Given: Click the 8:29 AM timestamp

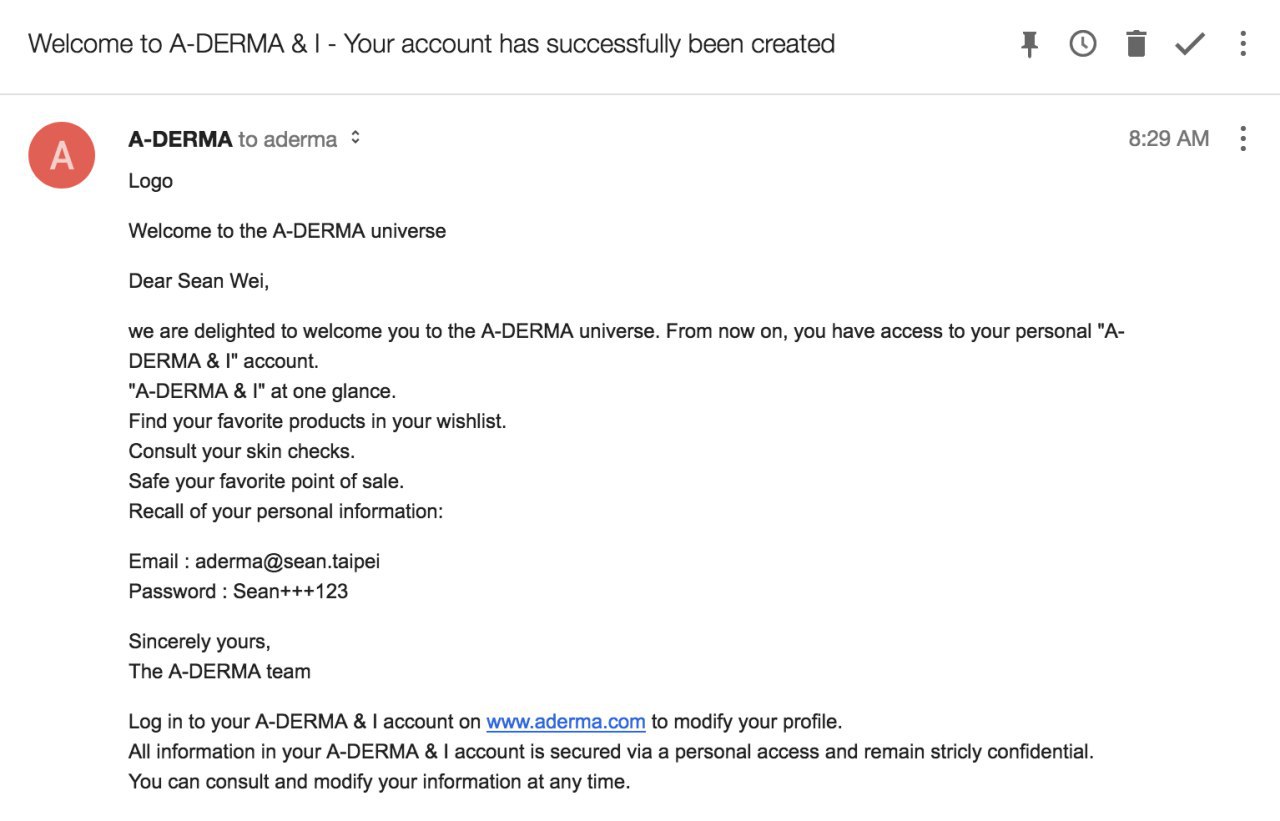Looking at the screenshot, I should (x=1169, y=139).
